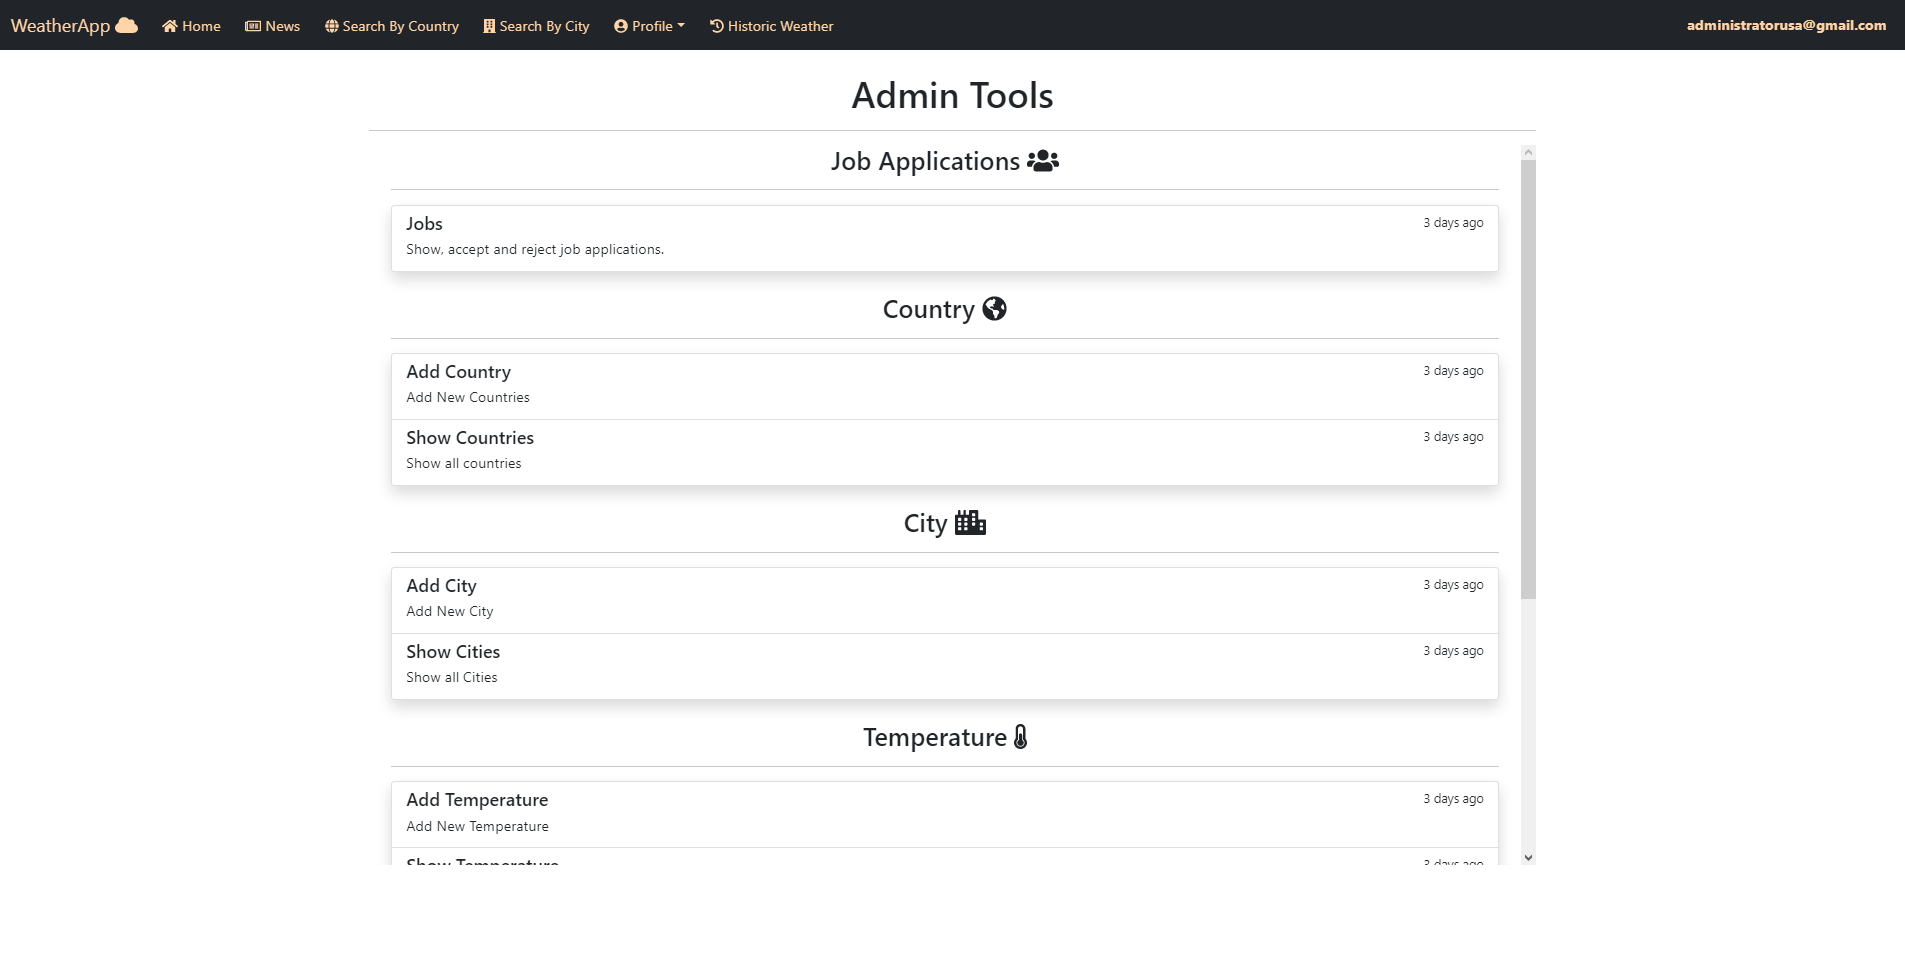This screenshot has height=970, width=1905.
Task: Click the administratorusa@gmail.com account label
Action: tap(1785, 24)
